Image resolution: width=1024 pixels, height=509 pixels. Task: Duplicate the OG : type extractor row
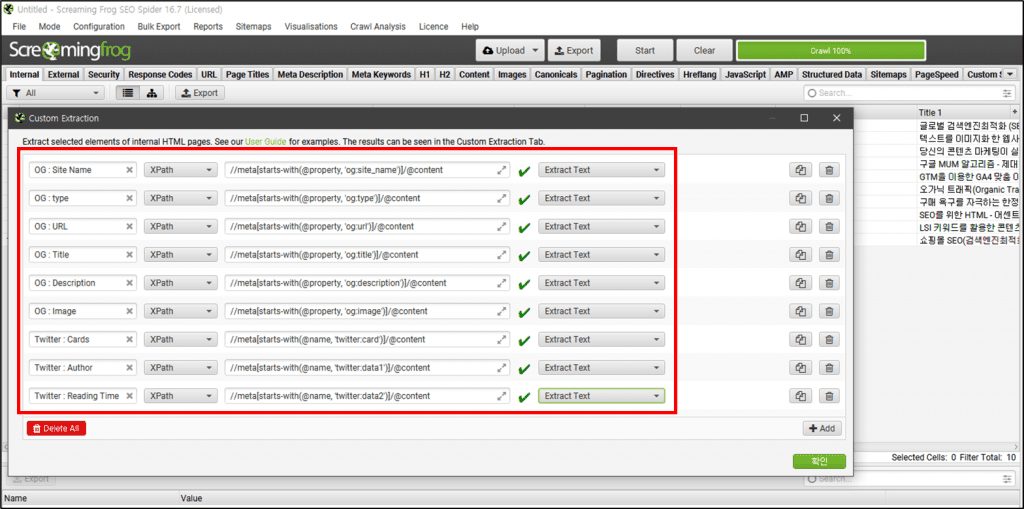coord(800,198)
